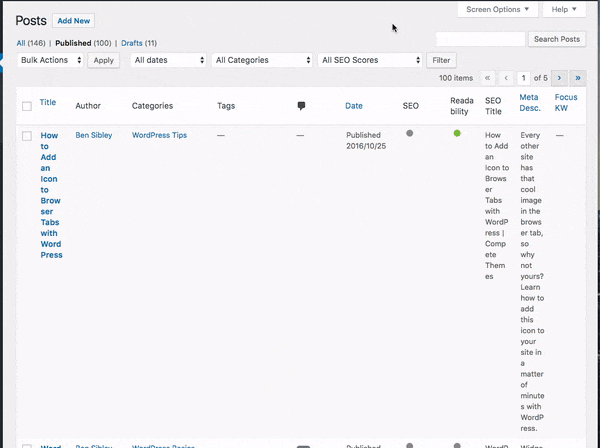The image size is (600, 448).
Task: Click the Apply bulk action button
Action: pyautogui.click(x=103, y=60)
